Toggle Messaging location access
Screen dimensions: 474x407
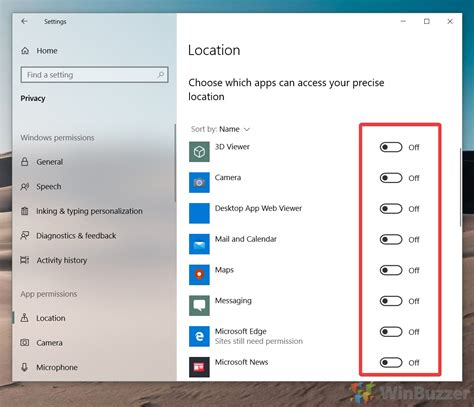click(391, 301)
